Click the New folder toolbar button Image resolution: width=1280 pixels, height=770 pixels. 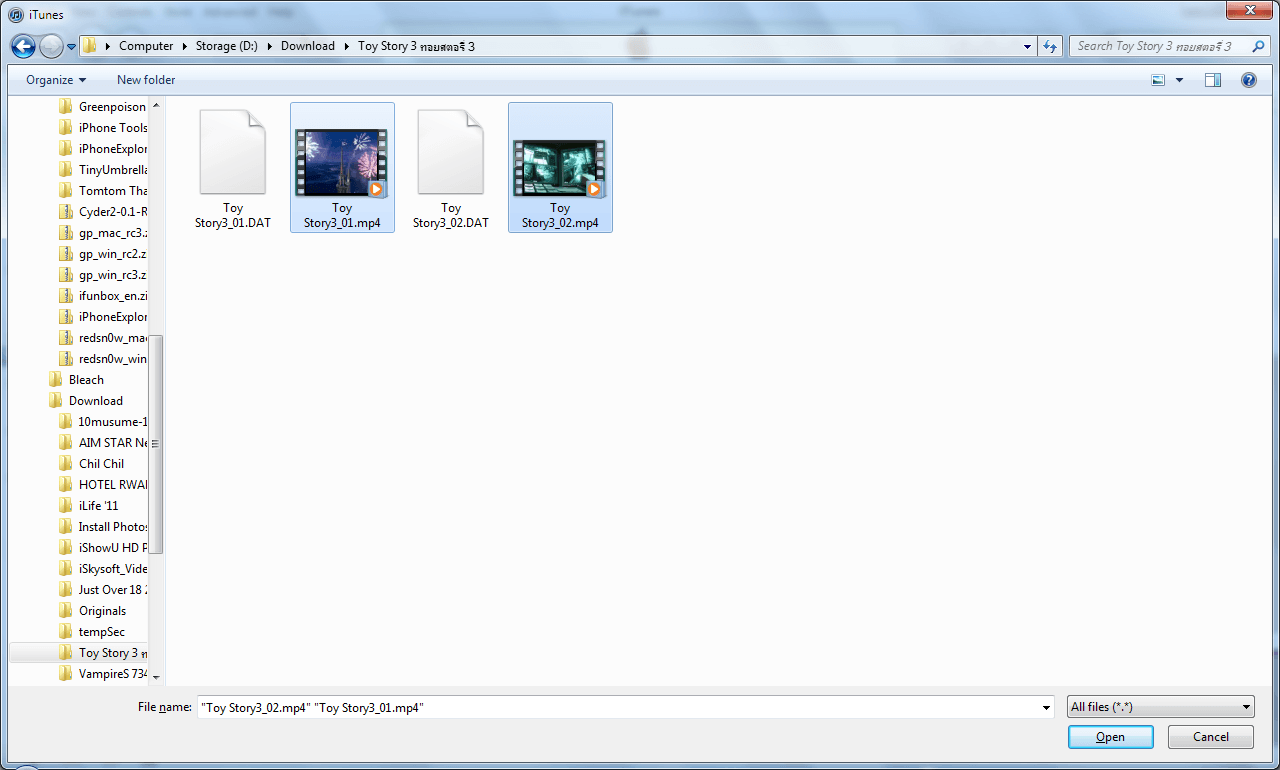(146, 80)
